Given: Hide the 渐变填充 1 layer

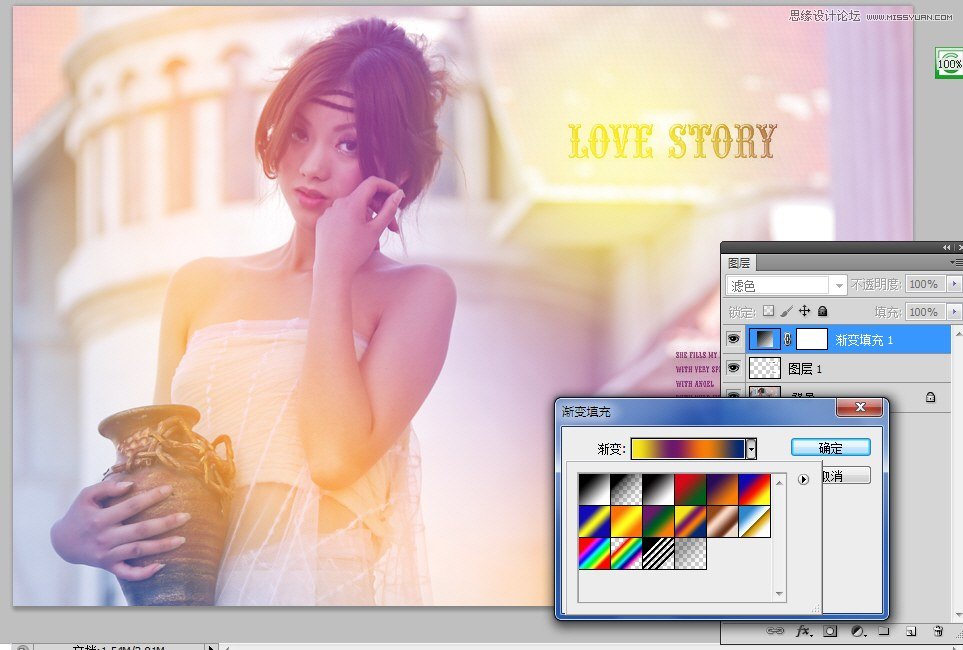Looking at the screenshot, I should pos(733,339).
